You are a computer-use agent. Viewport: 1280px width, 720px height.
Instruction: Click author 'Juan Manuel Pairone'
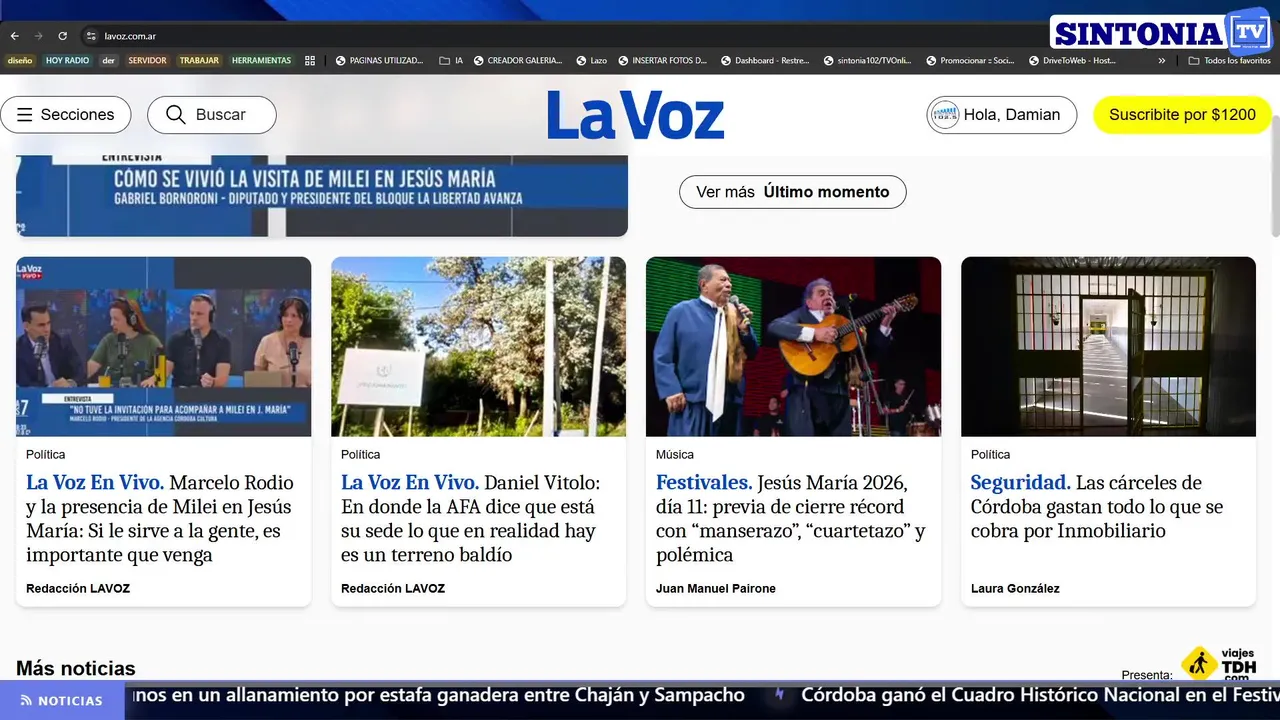click(716, 589)
